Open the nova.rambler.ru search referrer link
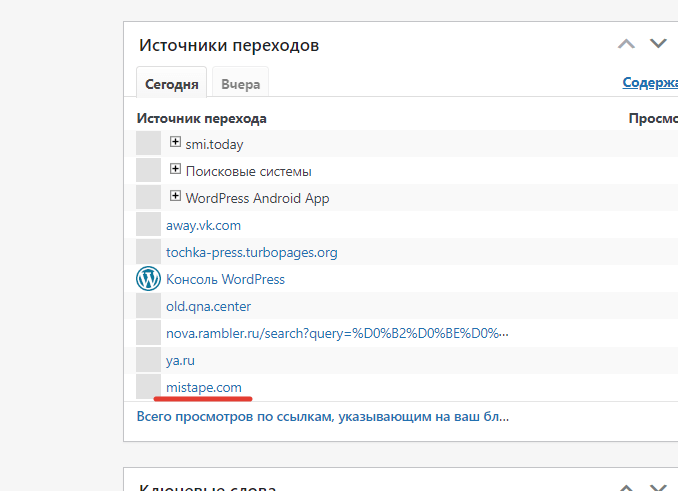 [x=337, y=333]
